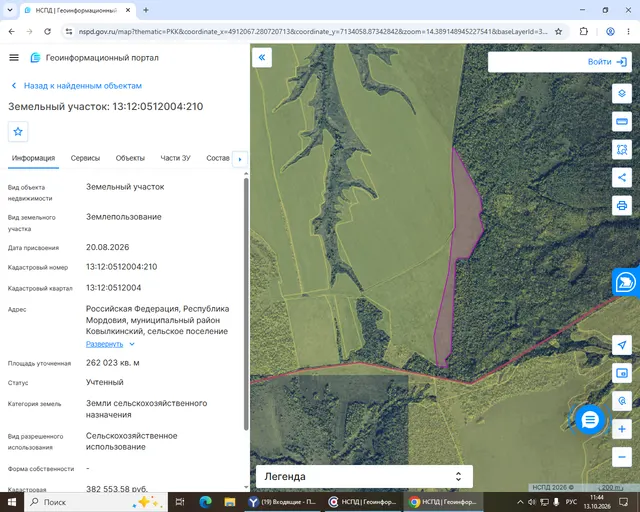640x512 pixels.
Task: Click the taskbar Поиск search box
Action: click(x=96, y=502)
